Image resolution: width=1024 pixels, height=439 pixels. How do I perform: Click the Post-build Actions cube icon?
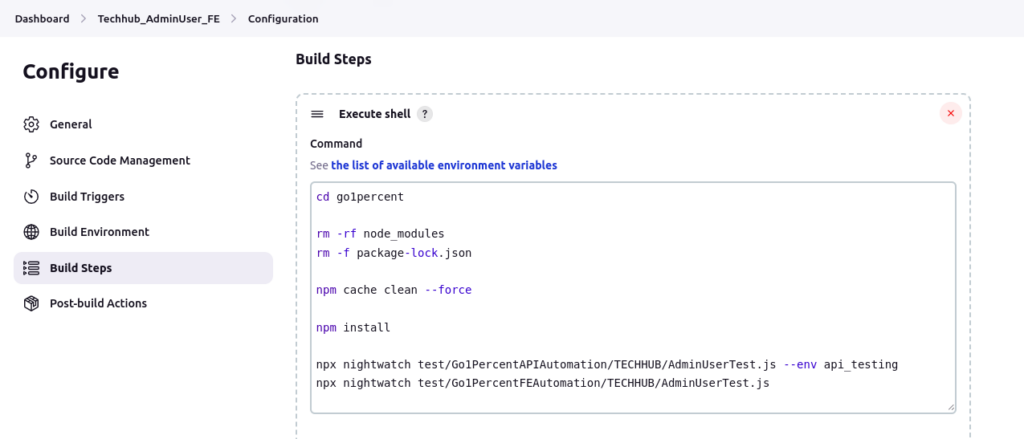(x=30, y=303)
